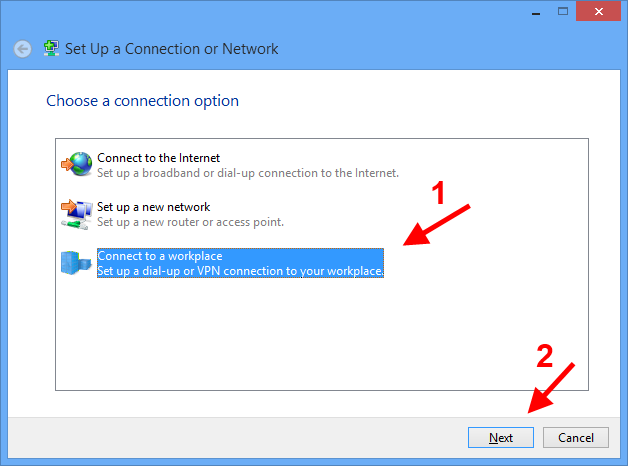Screen dimensions: 628x466
Task: Close the window with the red X
Action: tap(598, 11)
